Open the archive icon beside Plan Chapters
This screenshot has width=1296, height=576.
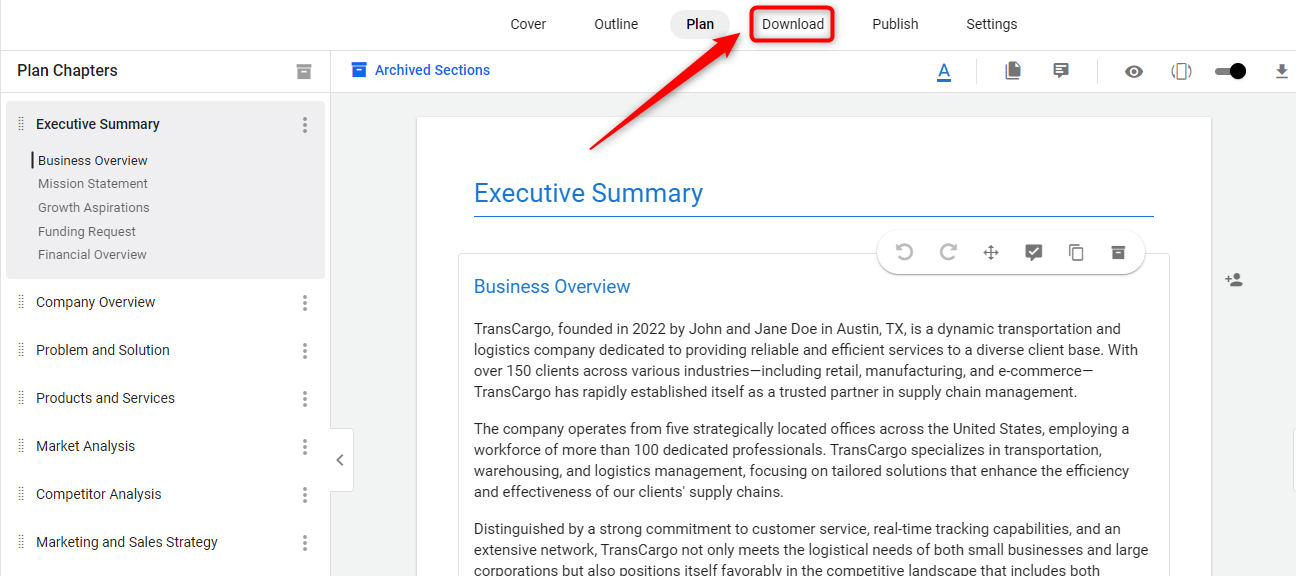[304, 71]
